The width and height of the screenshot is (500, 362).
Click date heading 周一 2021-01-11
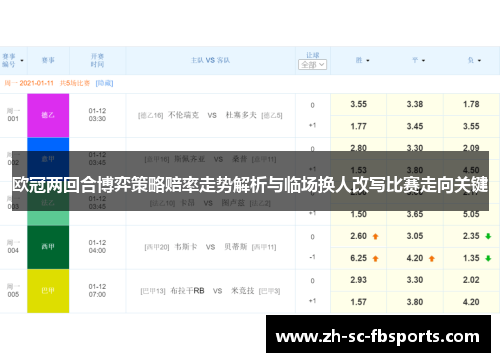tap(29, 83)
